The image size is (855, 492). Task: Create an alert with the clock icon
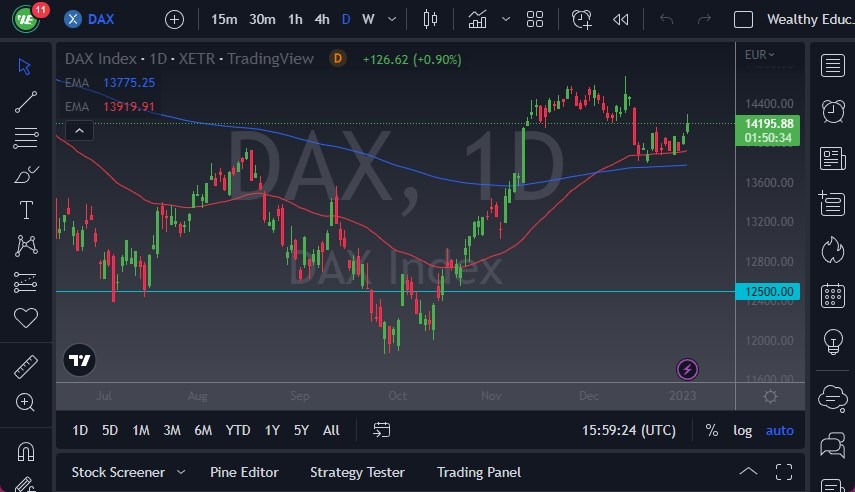pos(581,20)
